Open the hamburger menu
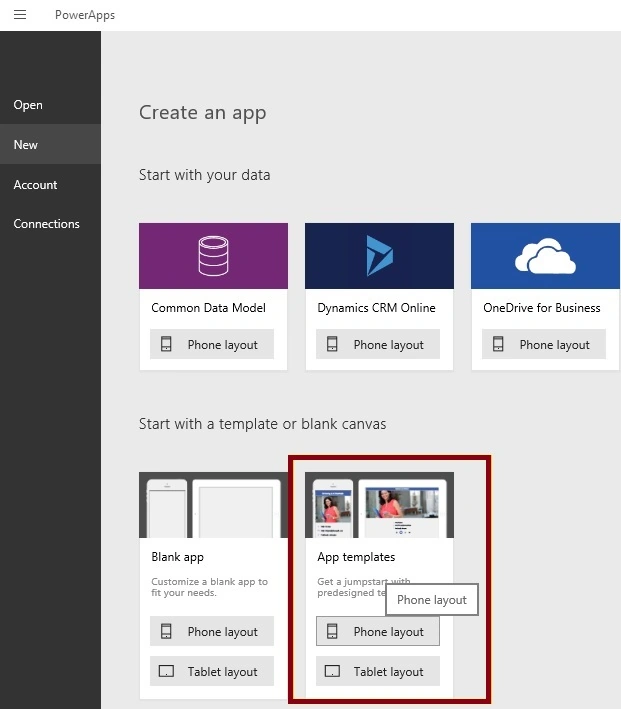Screen dimensions: 621x709 pyautogui.click(x=20, y=15)
